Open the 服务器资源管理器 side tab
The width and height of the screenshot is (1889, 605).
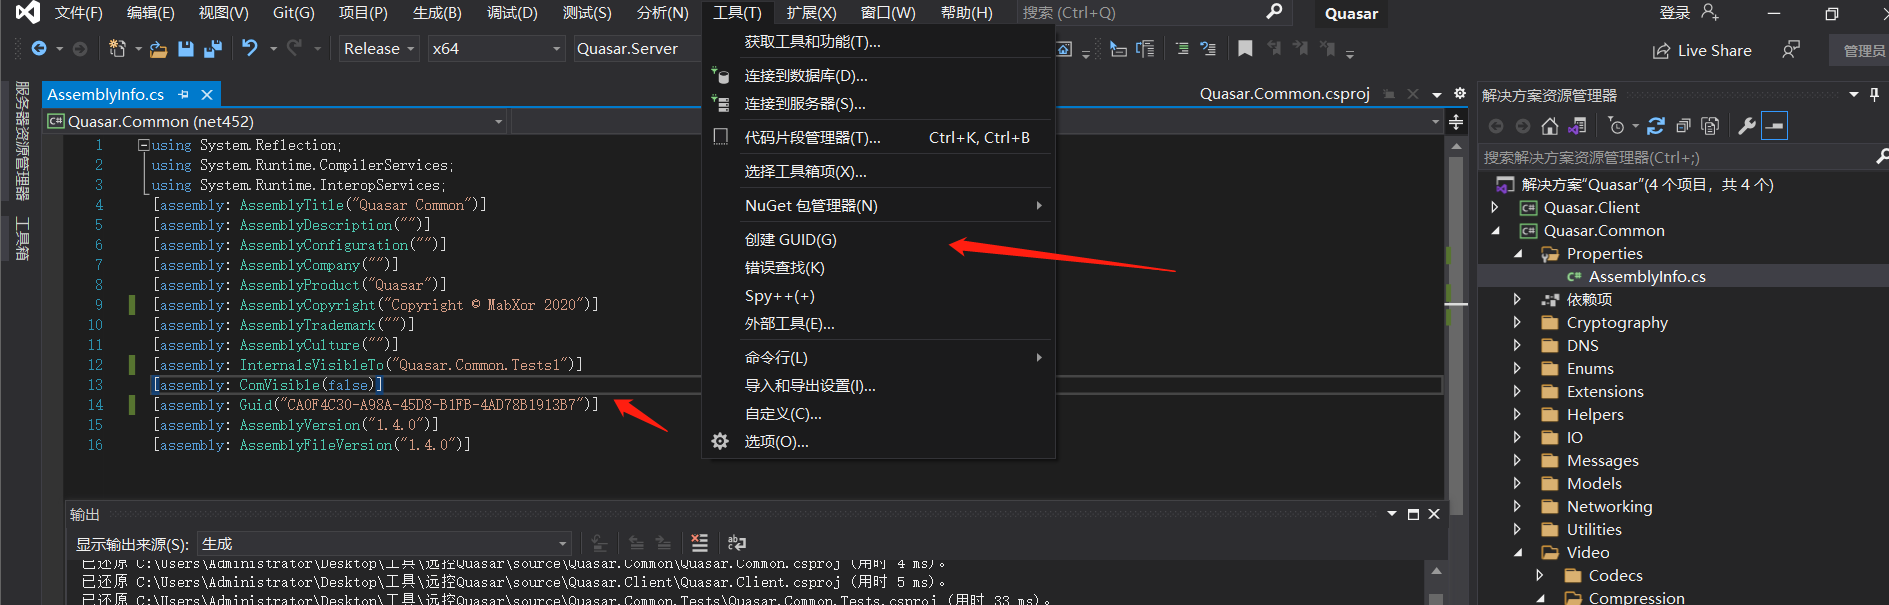pos(22,141)
